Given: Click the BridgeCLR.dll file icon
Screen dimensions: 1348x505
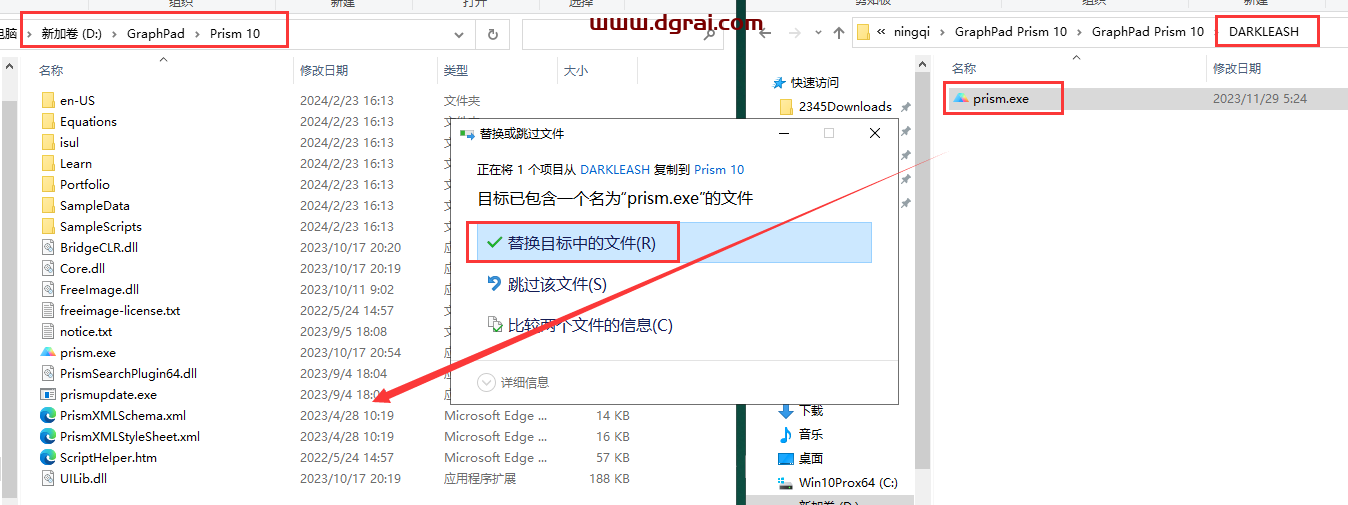Looking at the screenshot, I should click(x=48, y=247).
